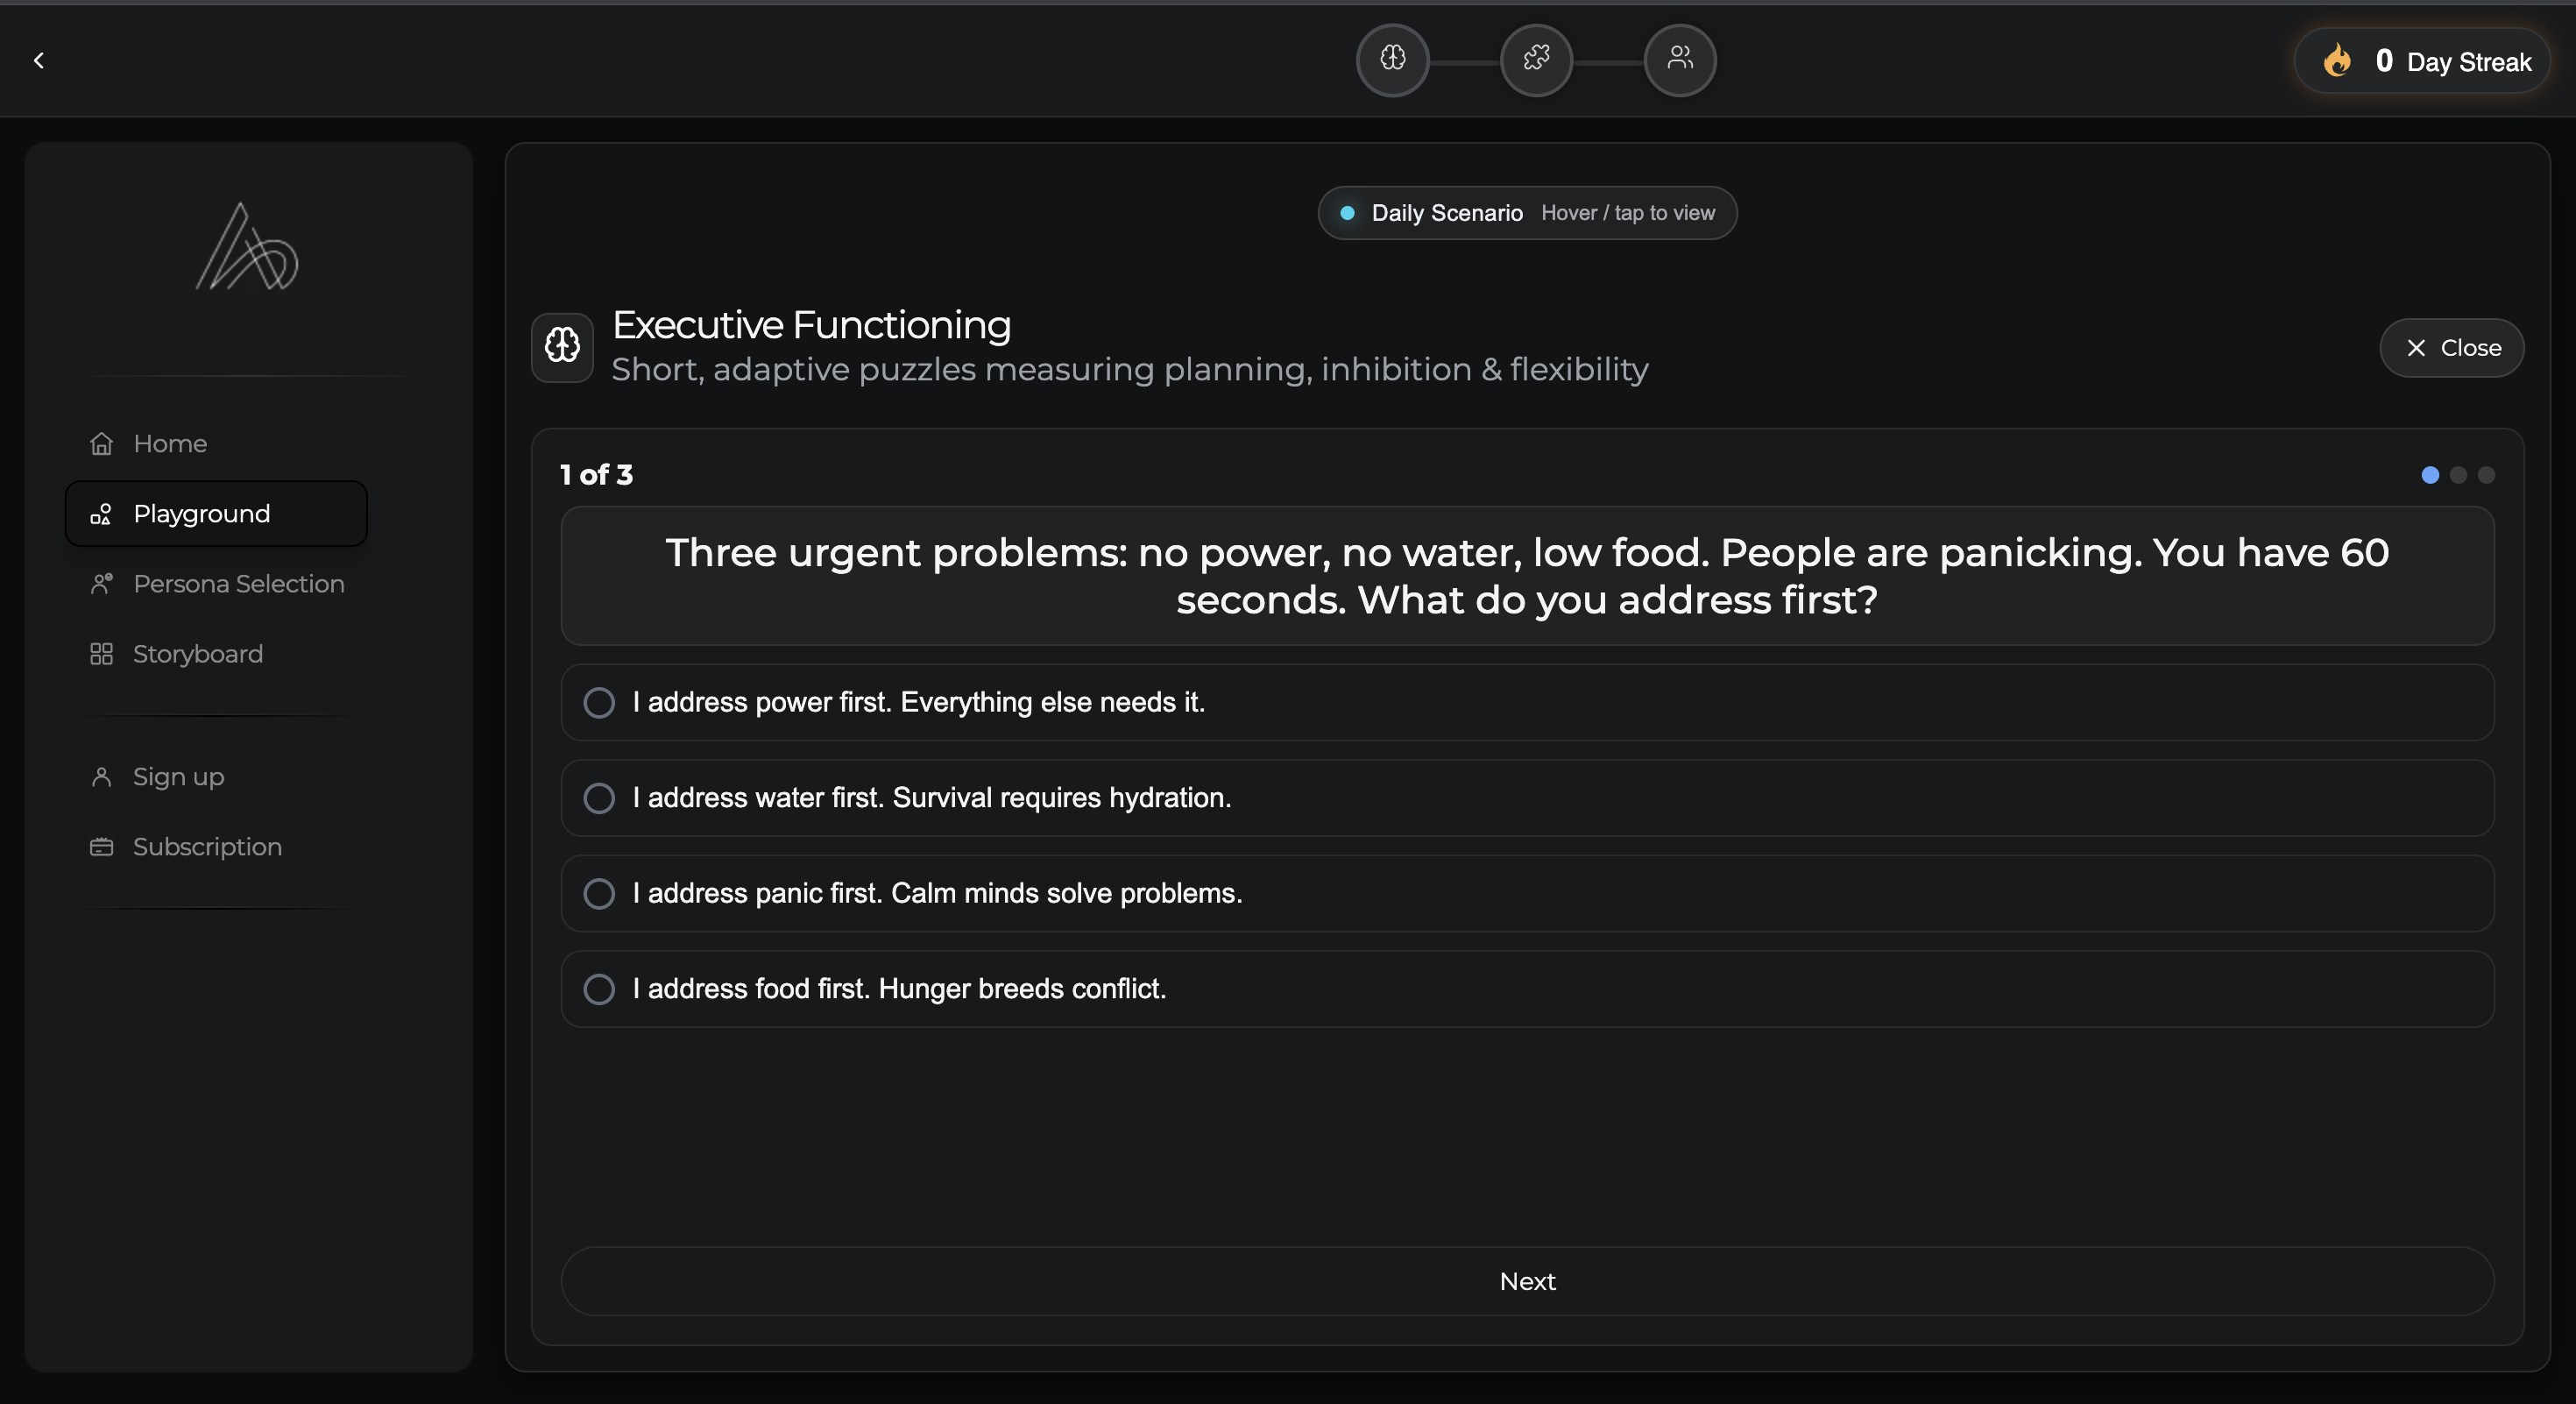Click the puzzle piece stepper icon
The width and height of the screenshot is (2576, 1404).
pos(1536,60)
